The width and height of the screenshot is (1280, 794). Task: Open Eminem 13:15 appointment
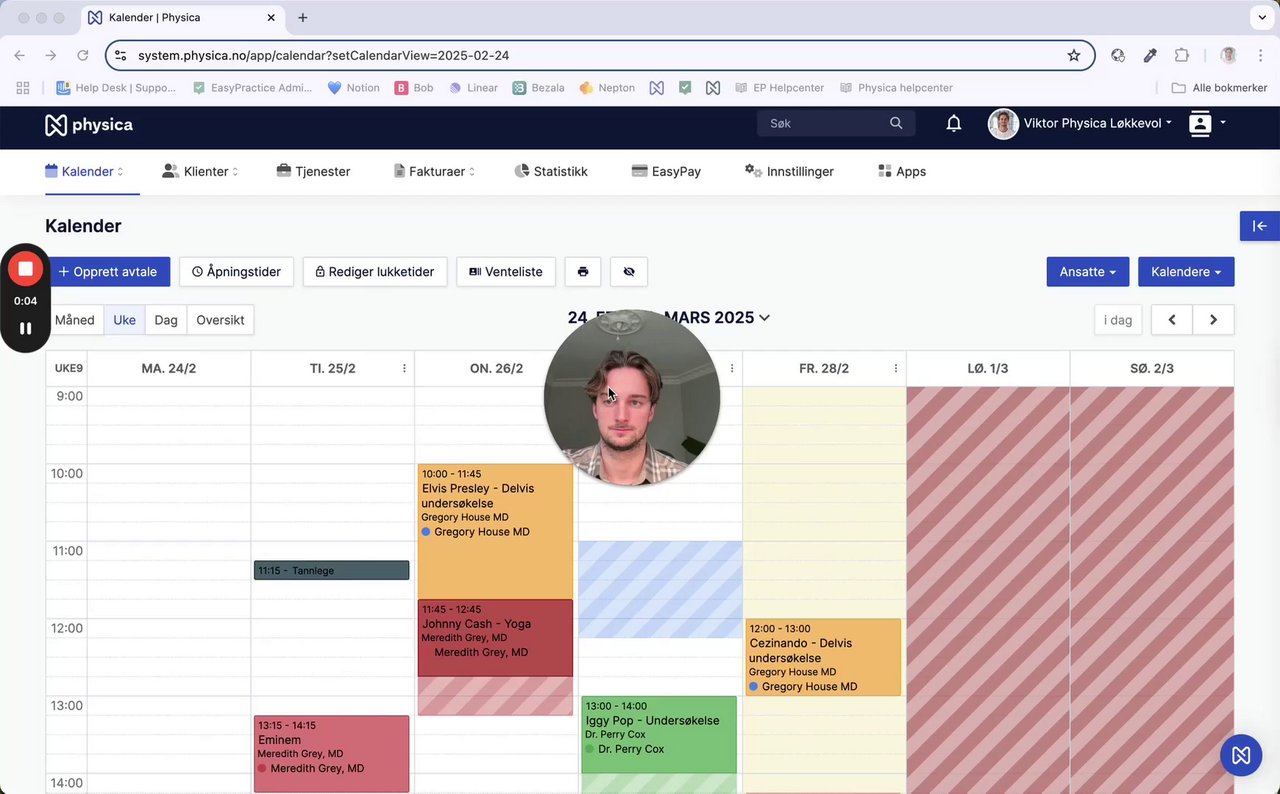click(331, 753)
